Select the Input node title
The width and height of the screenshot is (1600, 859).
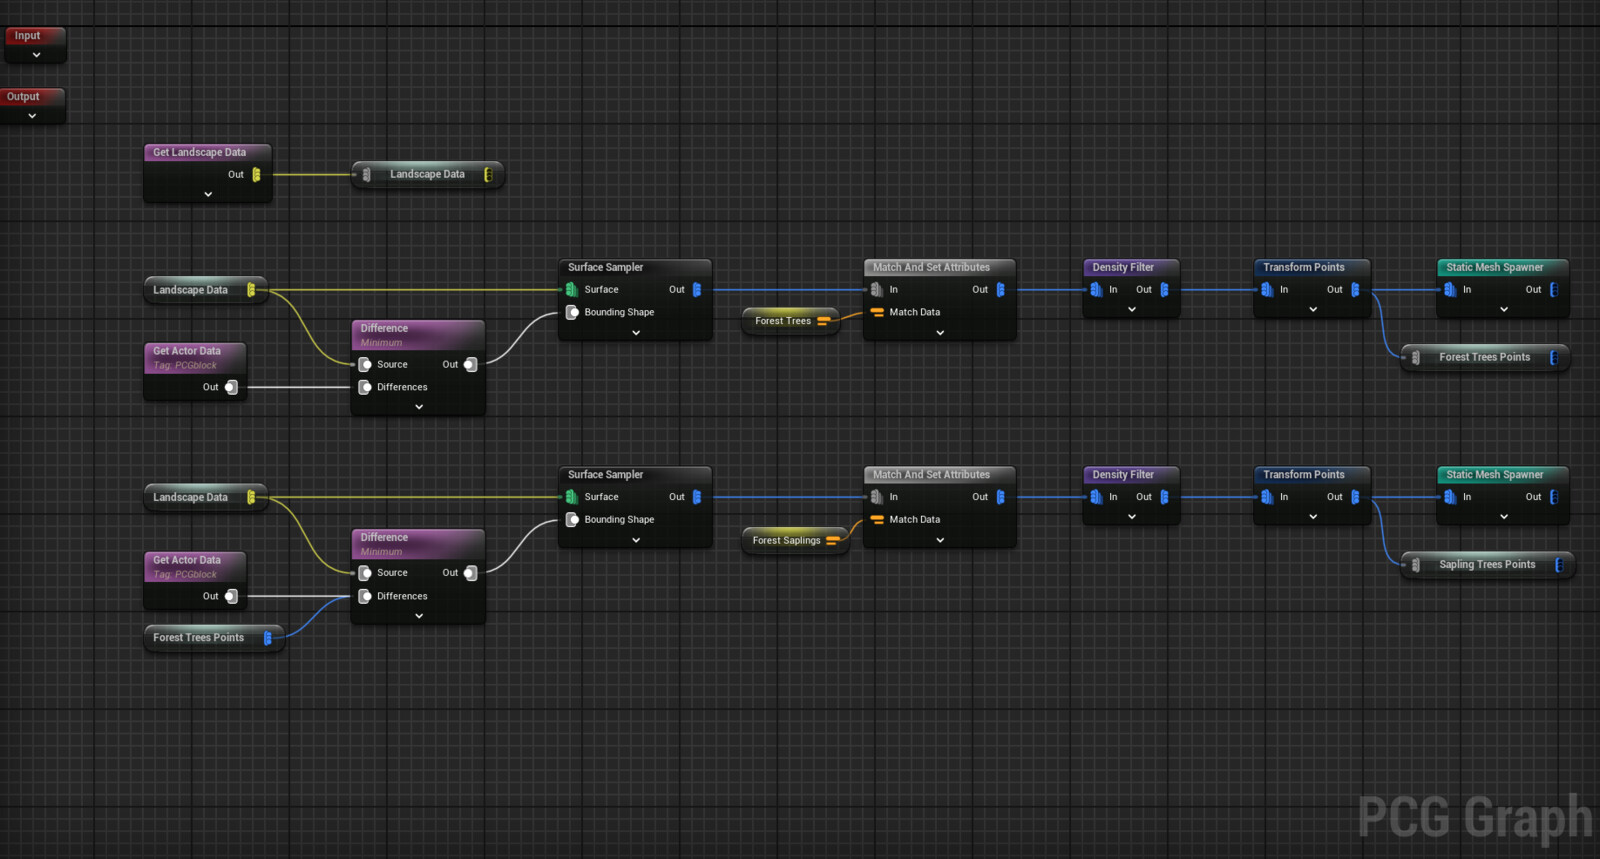[x=28, y=36]
